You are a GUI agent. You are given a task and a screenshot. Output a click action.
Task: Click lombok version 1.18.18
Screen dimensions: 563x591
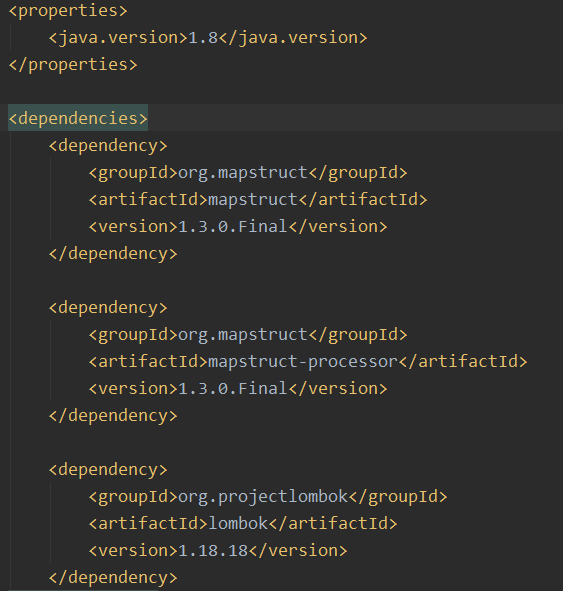pyautogui.click(x=213, y=550)
